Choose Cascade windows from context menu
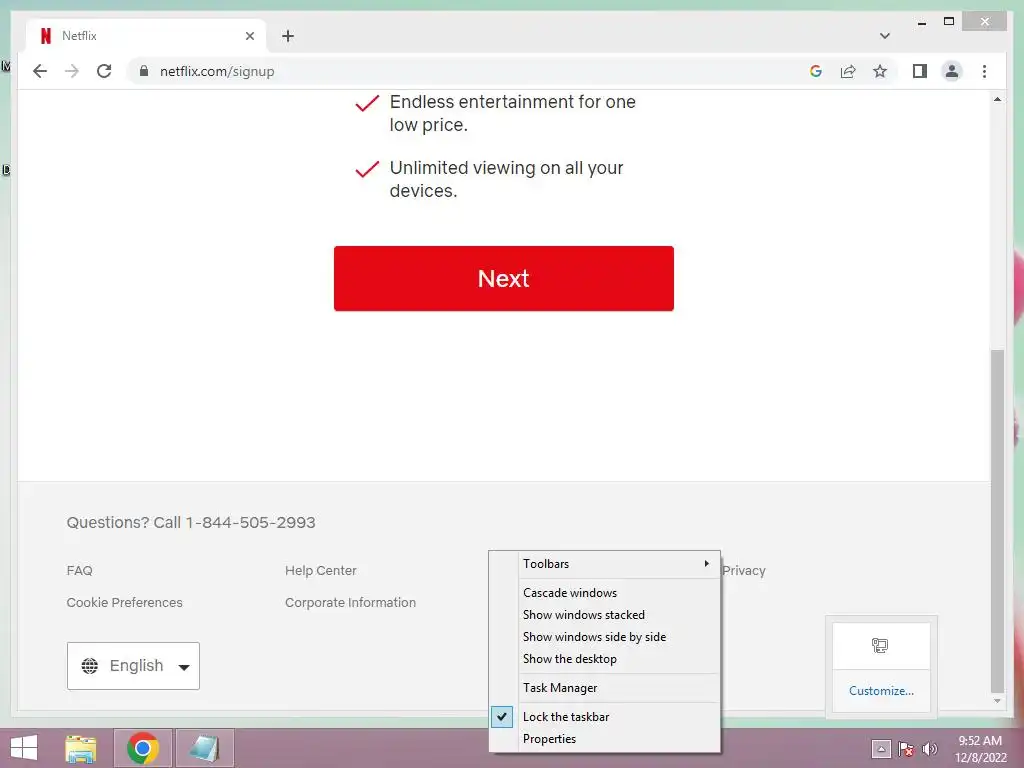This screenshot has width=1024, height=768. point(605,592)
